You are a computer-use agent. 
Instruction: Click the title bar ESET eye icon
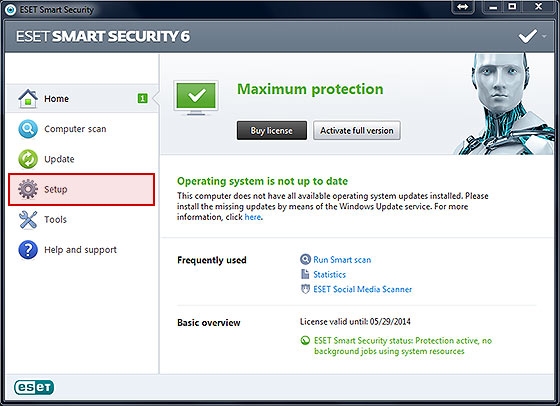click(10, 10)
